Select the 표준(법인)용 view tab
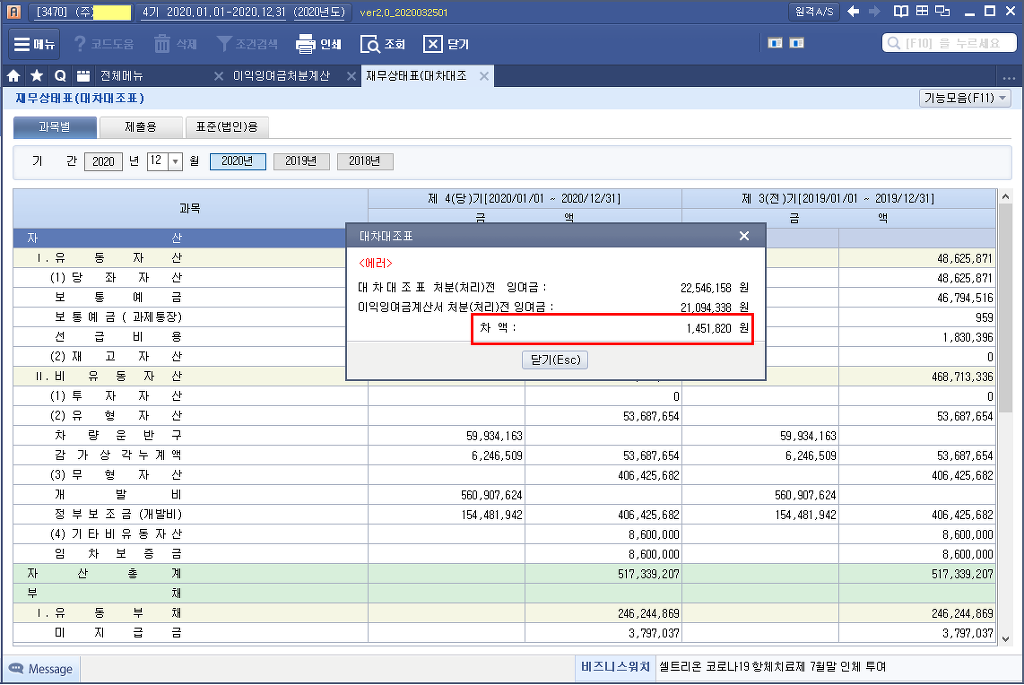The width and height of the screenshot is (1024, 685). click(x=227, y=127)
